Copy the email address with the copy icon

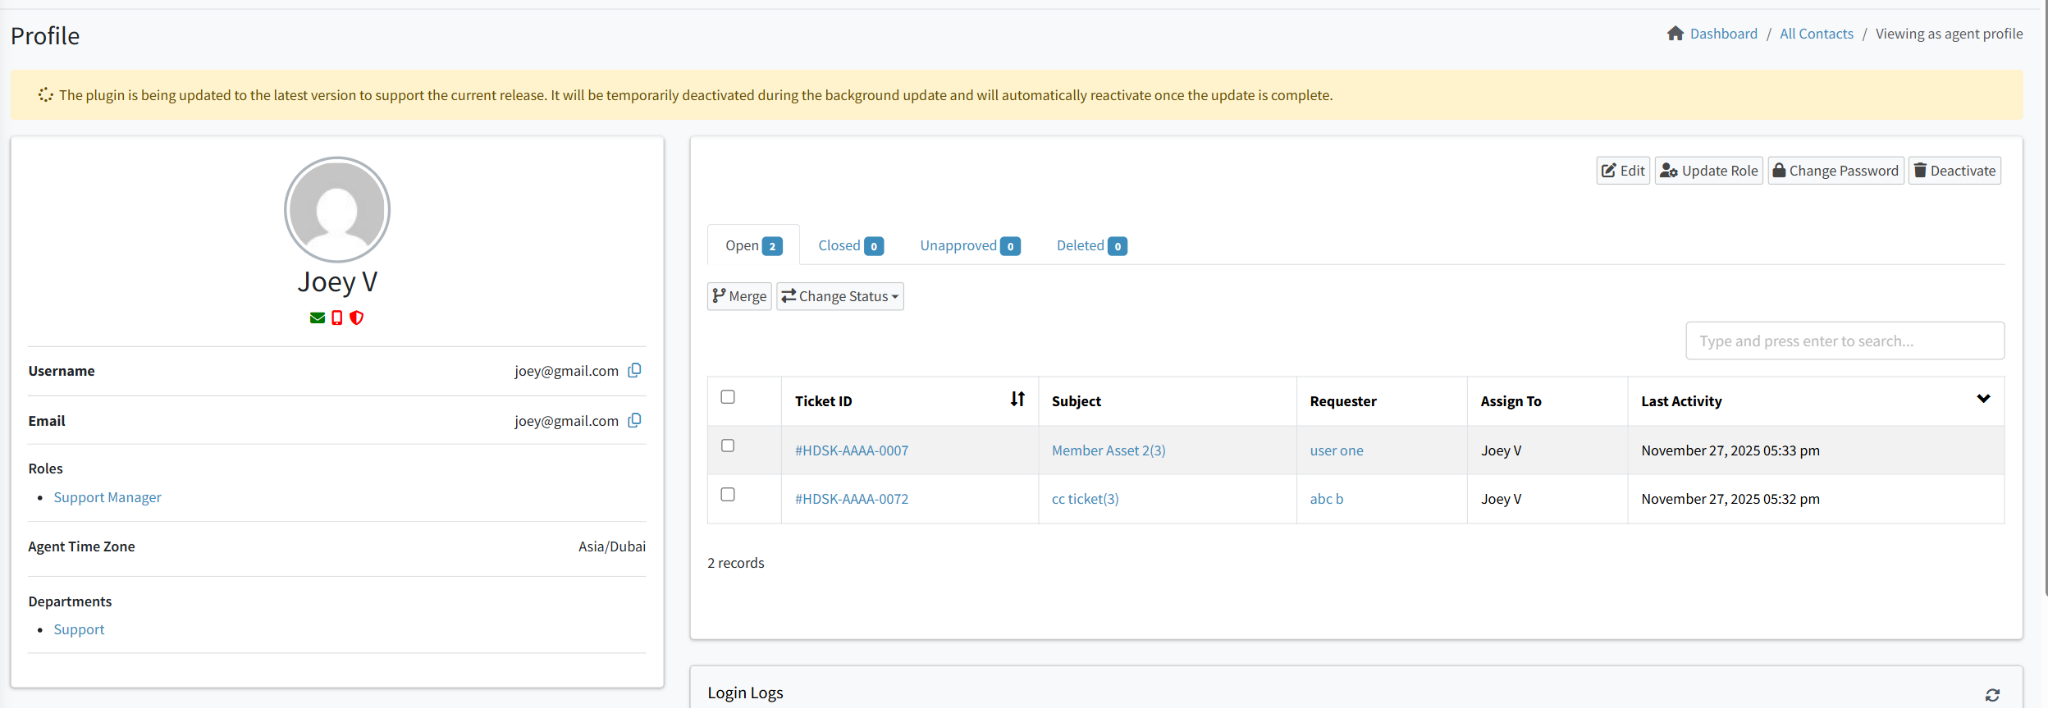pyautogui.click(x=634, y=420)
